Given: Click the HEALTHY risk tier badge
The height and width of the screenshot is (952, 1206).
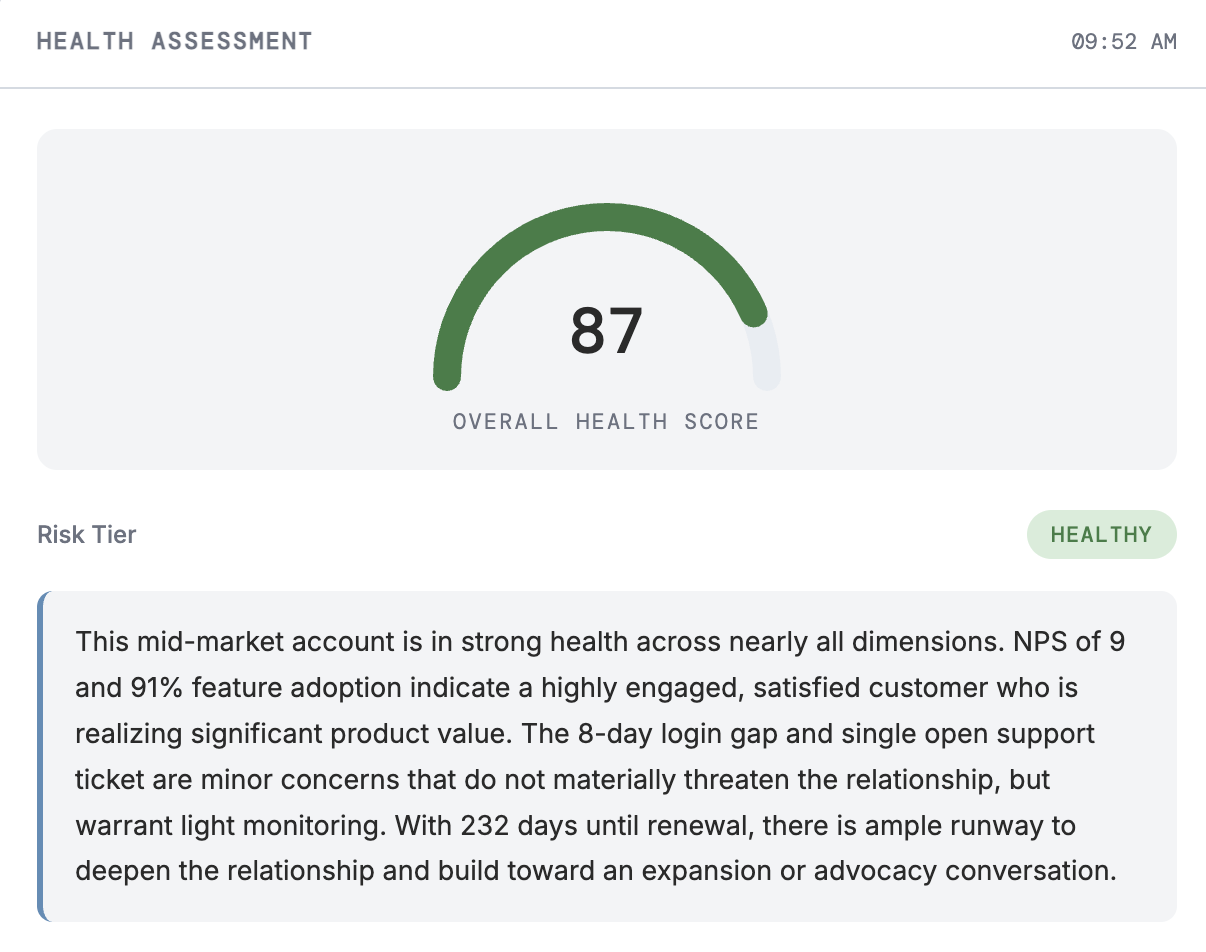Looking at the screenshot, I should pyautogui.click(x=1101, y=535).
